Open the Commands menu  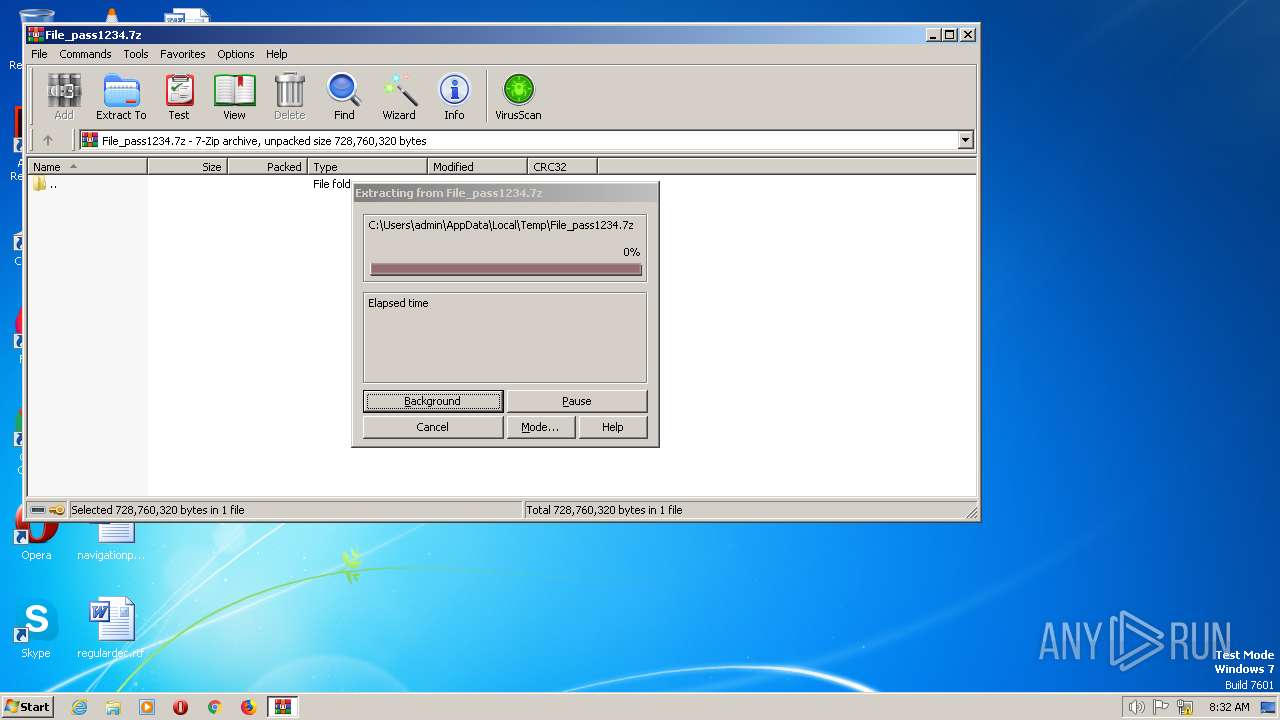[85, 54]
